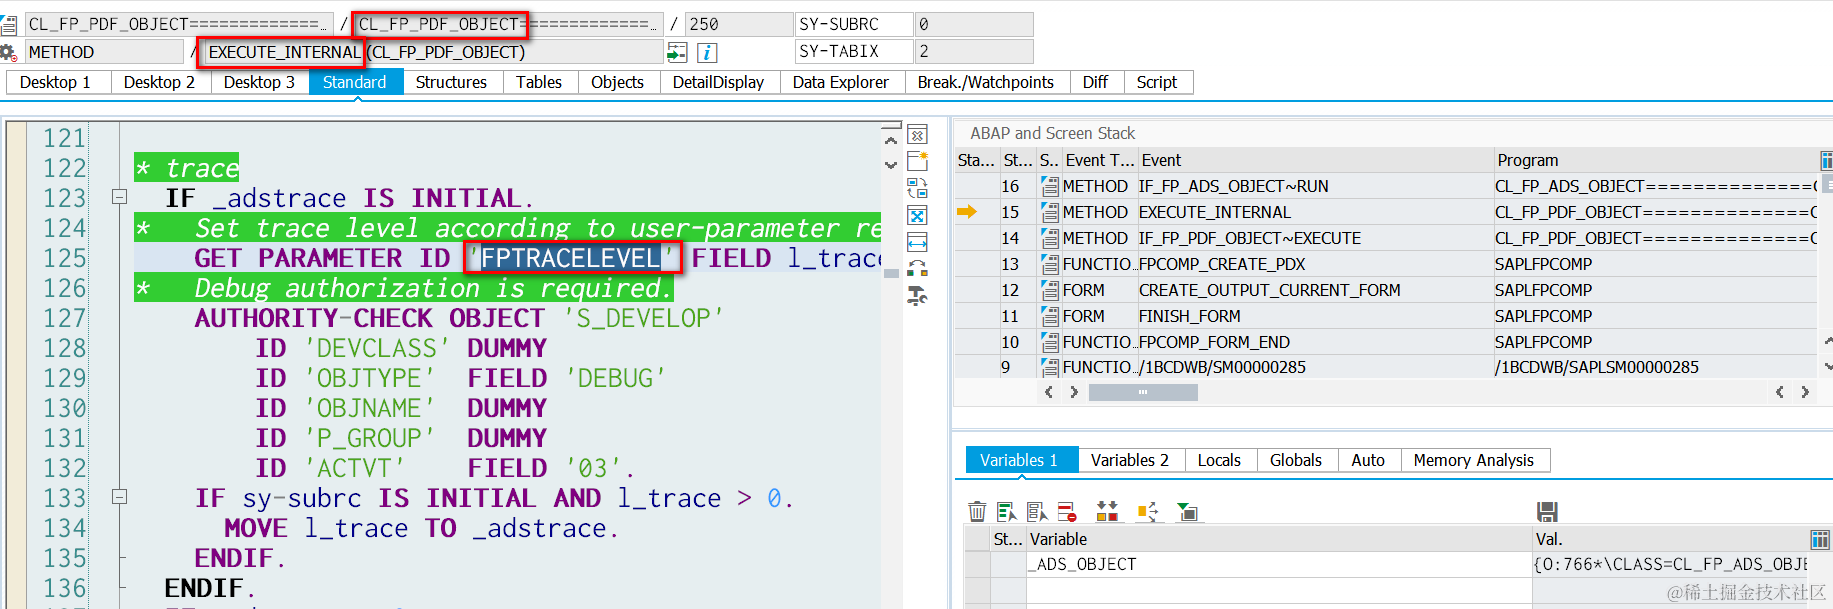The image size is (1833, 609).
Task: Click the new tool icon with star
Action: (x=917, y=161)
